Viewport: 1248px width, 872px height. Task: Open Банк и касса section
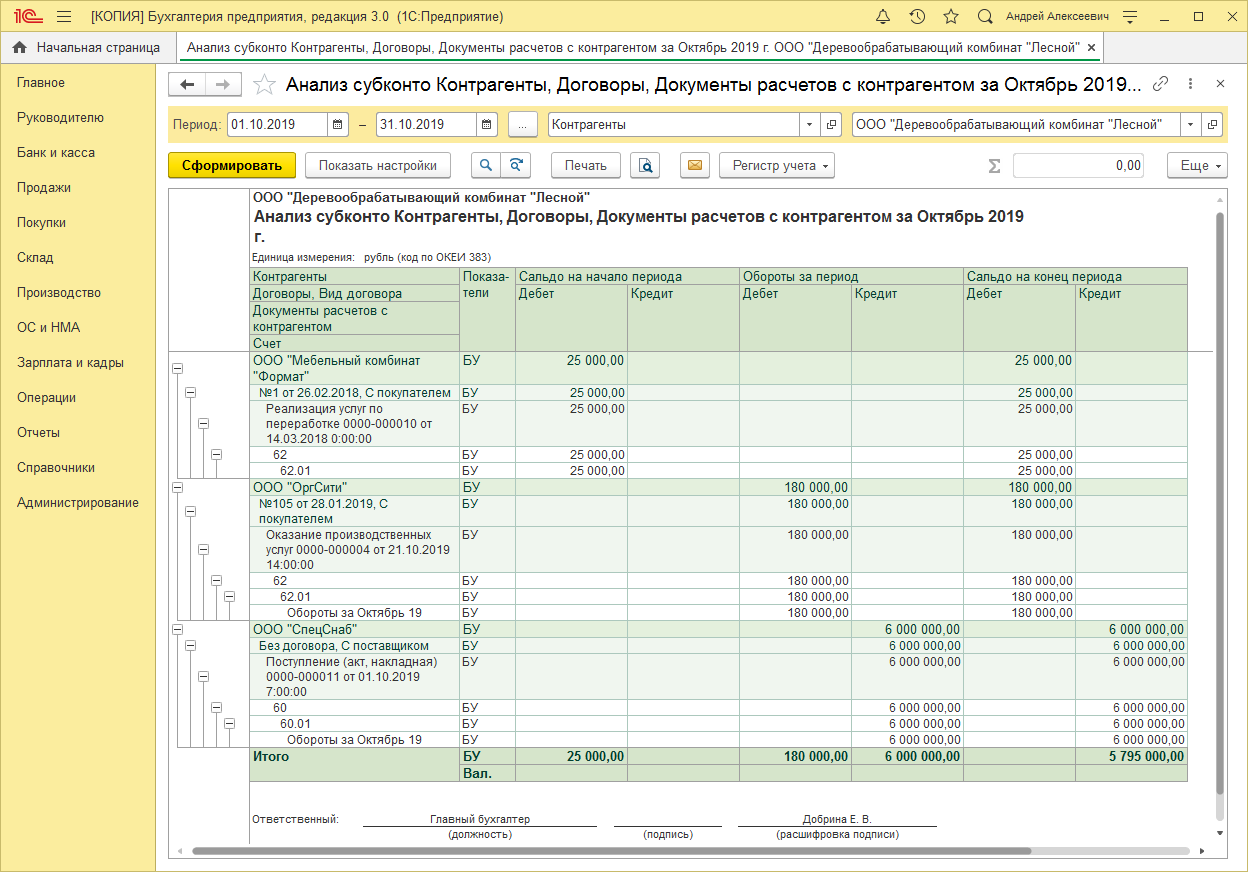click(56, 153)
